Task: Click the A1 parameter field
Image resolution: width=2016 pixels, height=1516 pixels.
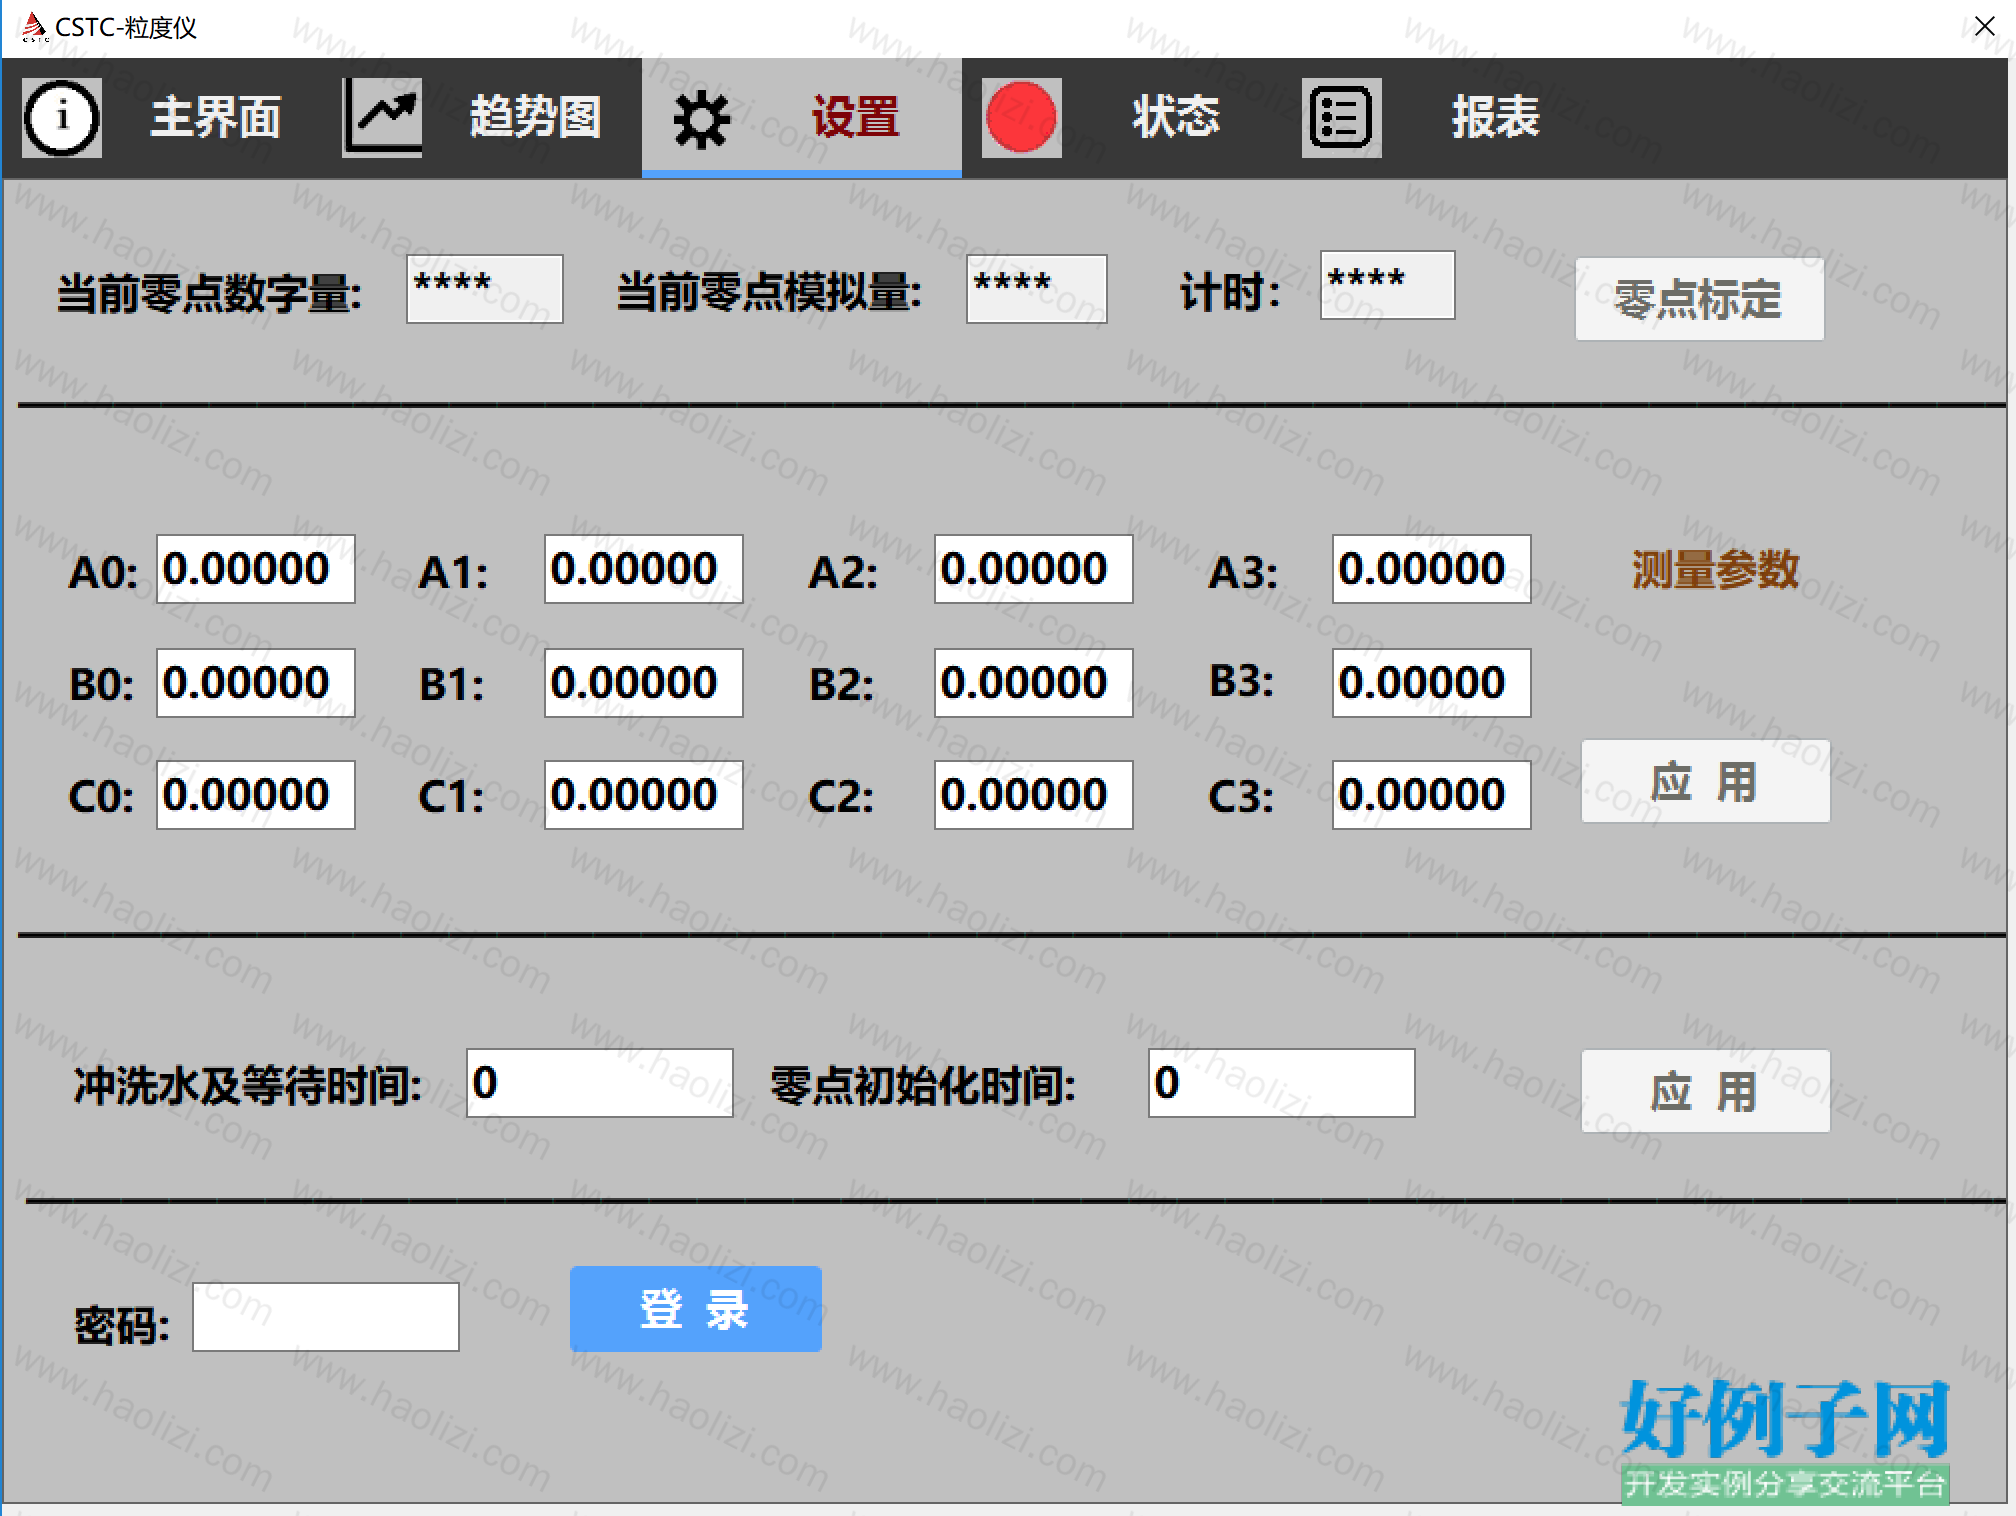Action: (x=644, y=569)
